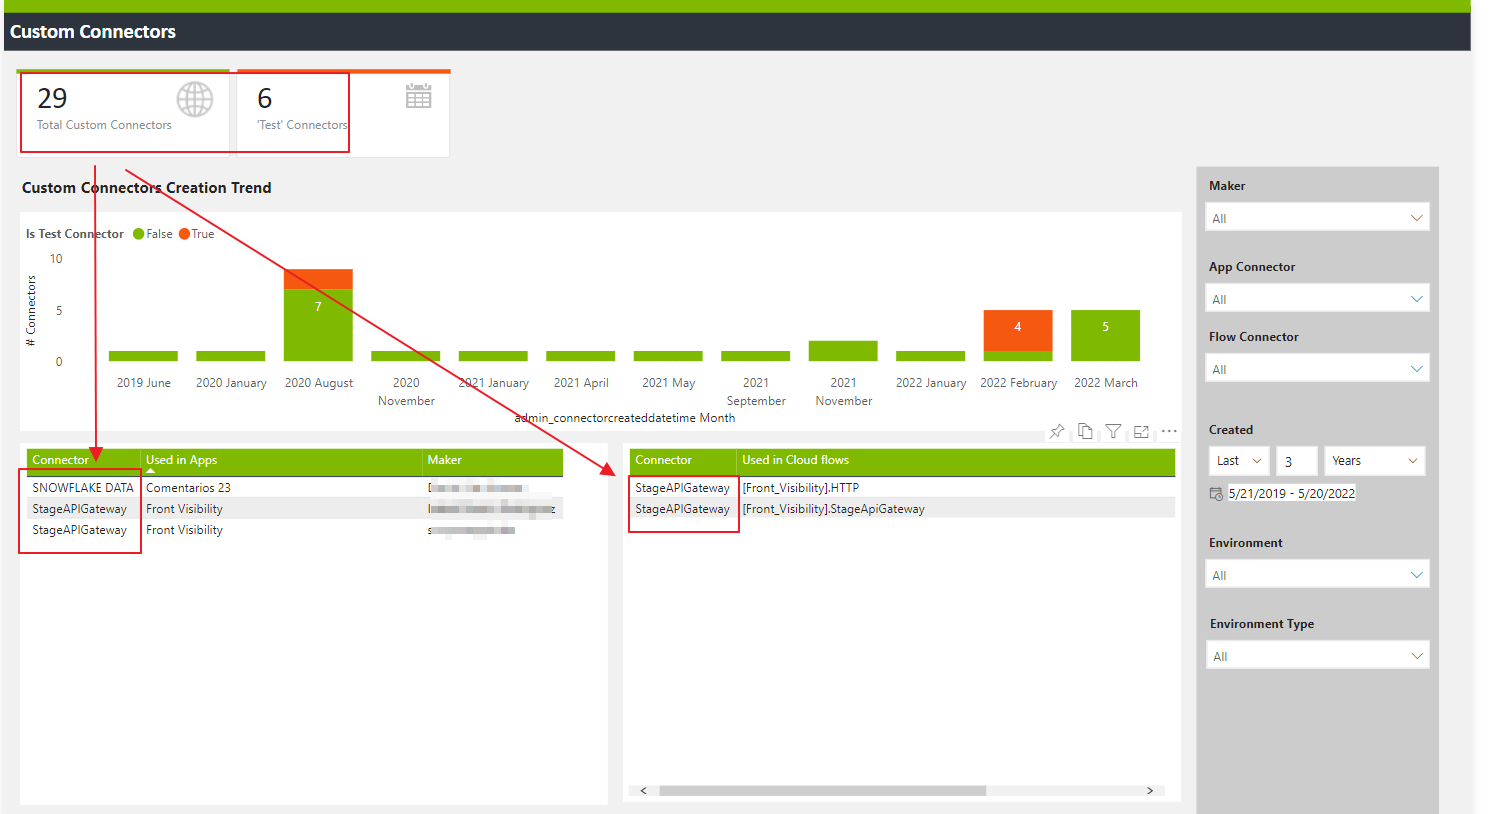Click the copy visual icon
The image size is (1504, 814).
click(x=1085, y=431)
